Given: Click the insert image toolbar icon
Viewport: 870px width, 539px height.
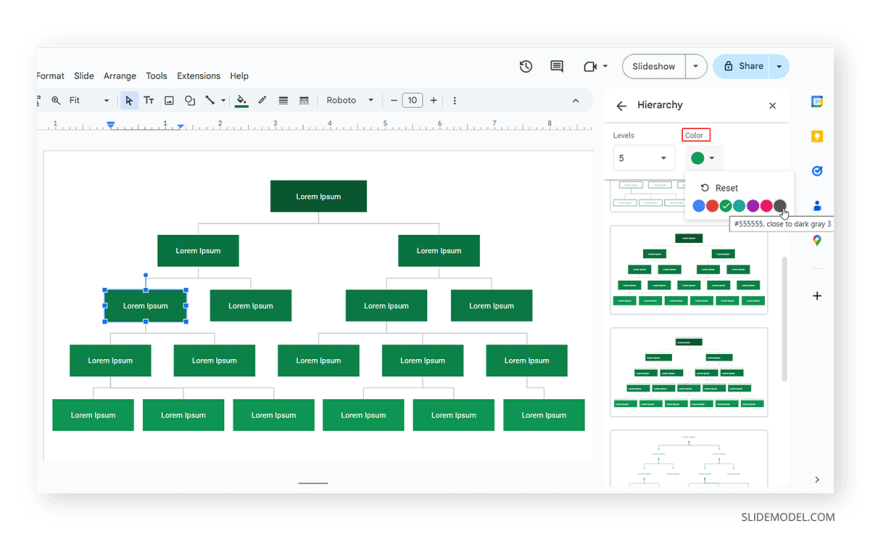Looking at the screenshot, I should pos(169,100).
